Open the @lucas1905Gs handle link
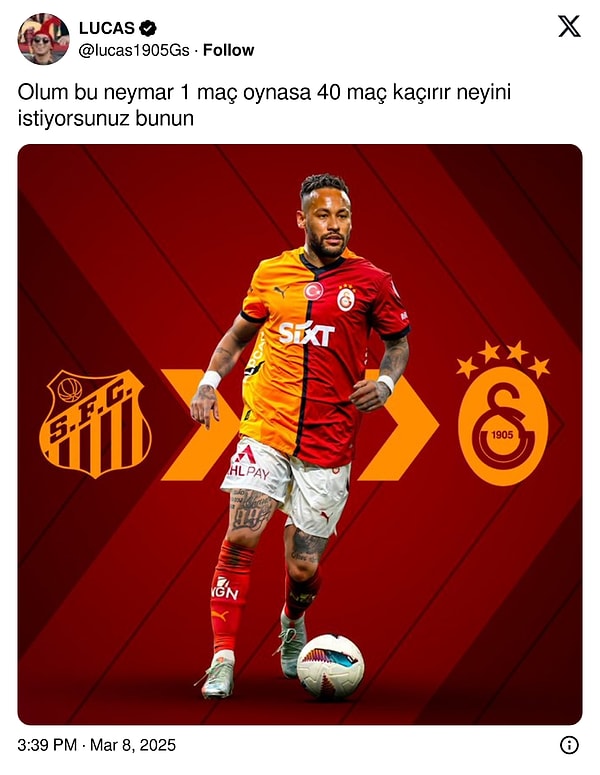The image size is (600, 775). 134,50
